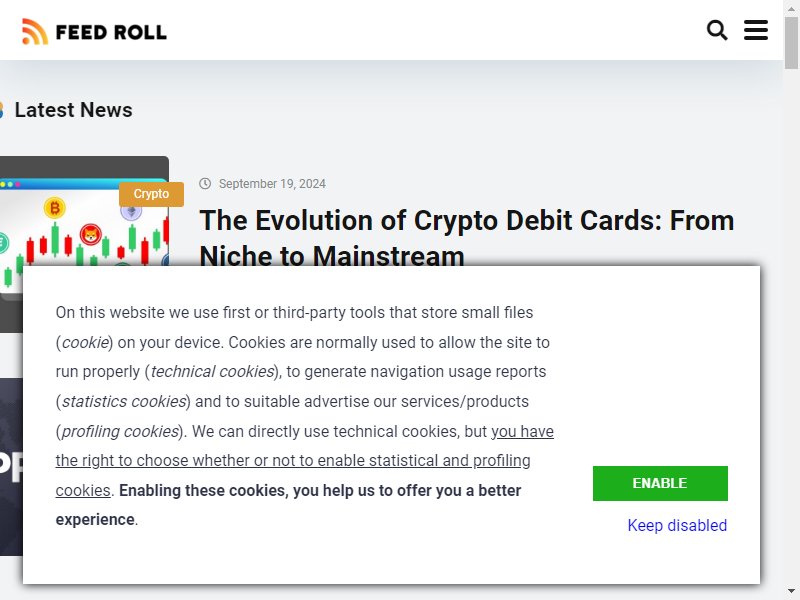Follow the underlined right to choose cookies link
Screen dimensions: 800x600
pos(305,461)
